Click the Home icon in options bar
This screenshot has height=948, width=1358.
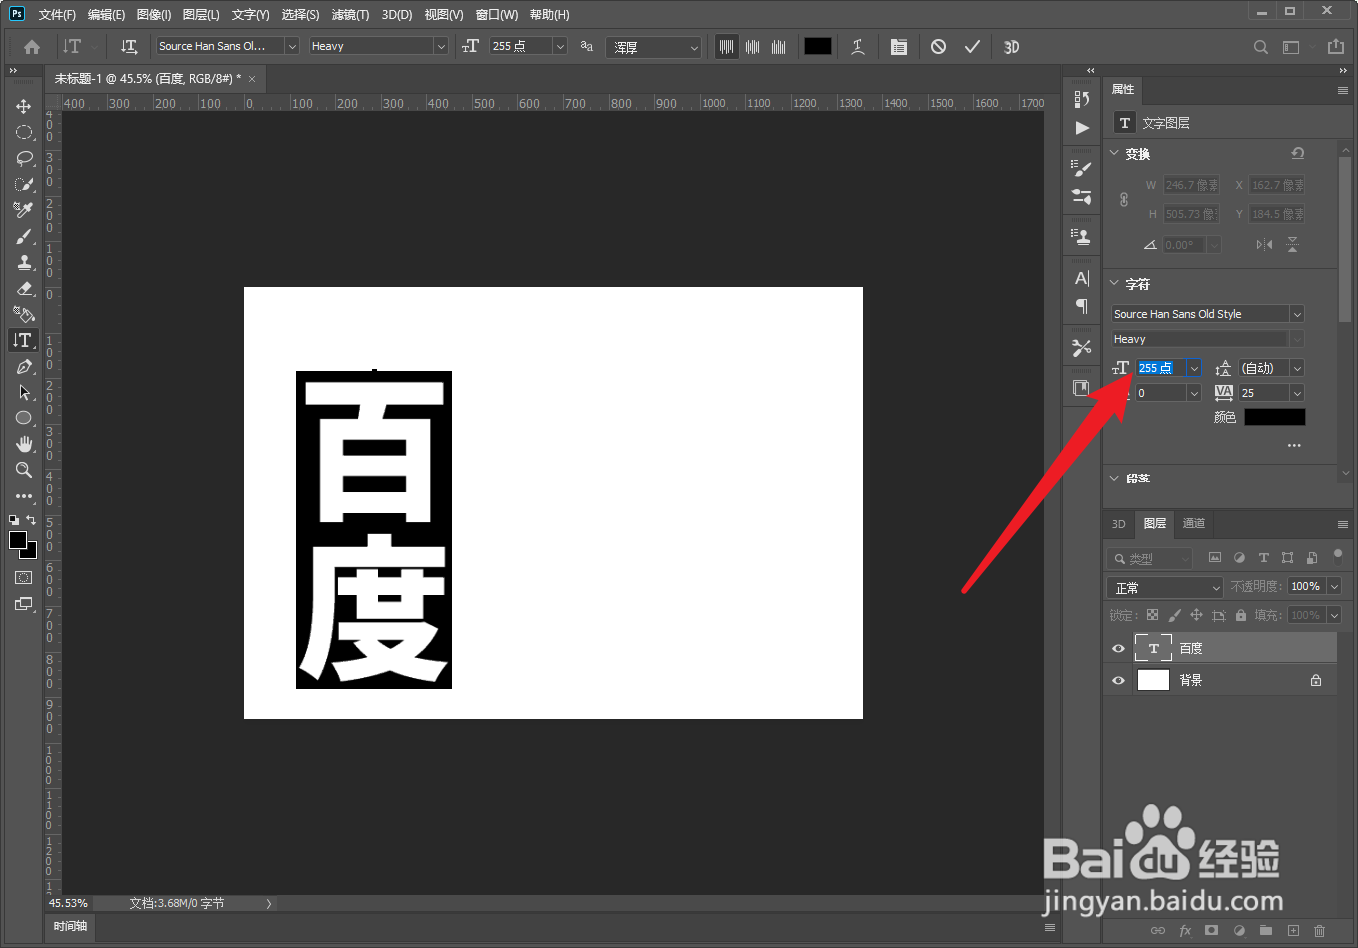(32, 47)
